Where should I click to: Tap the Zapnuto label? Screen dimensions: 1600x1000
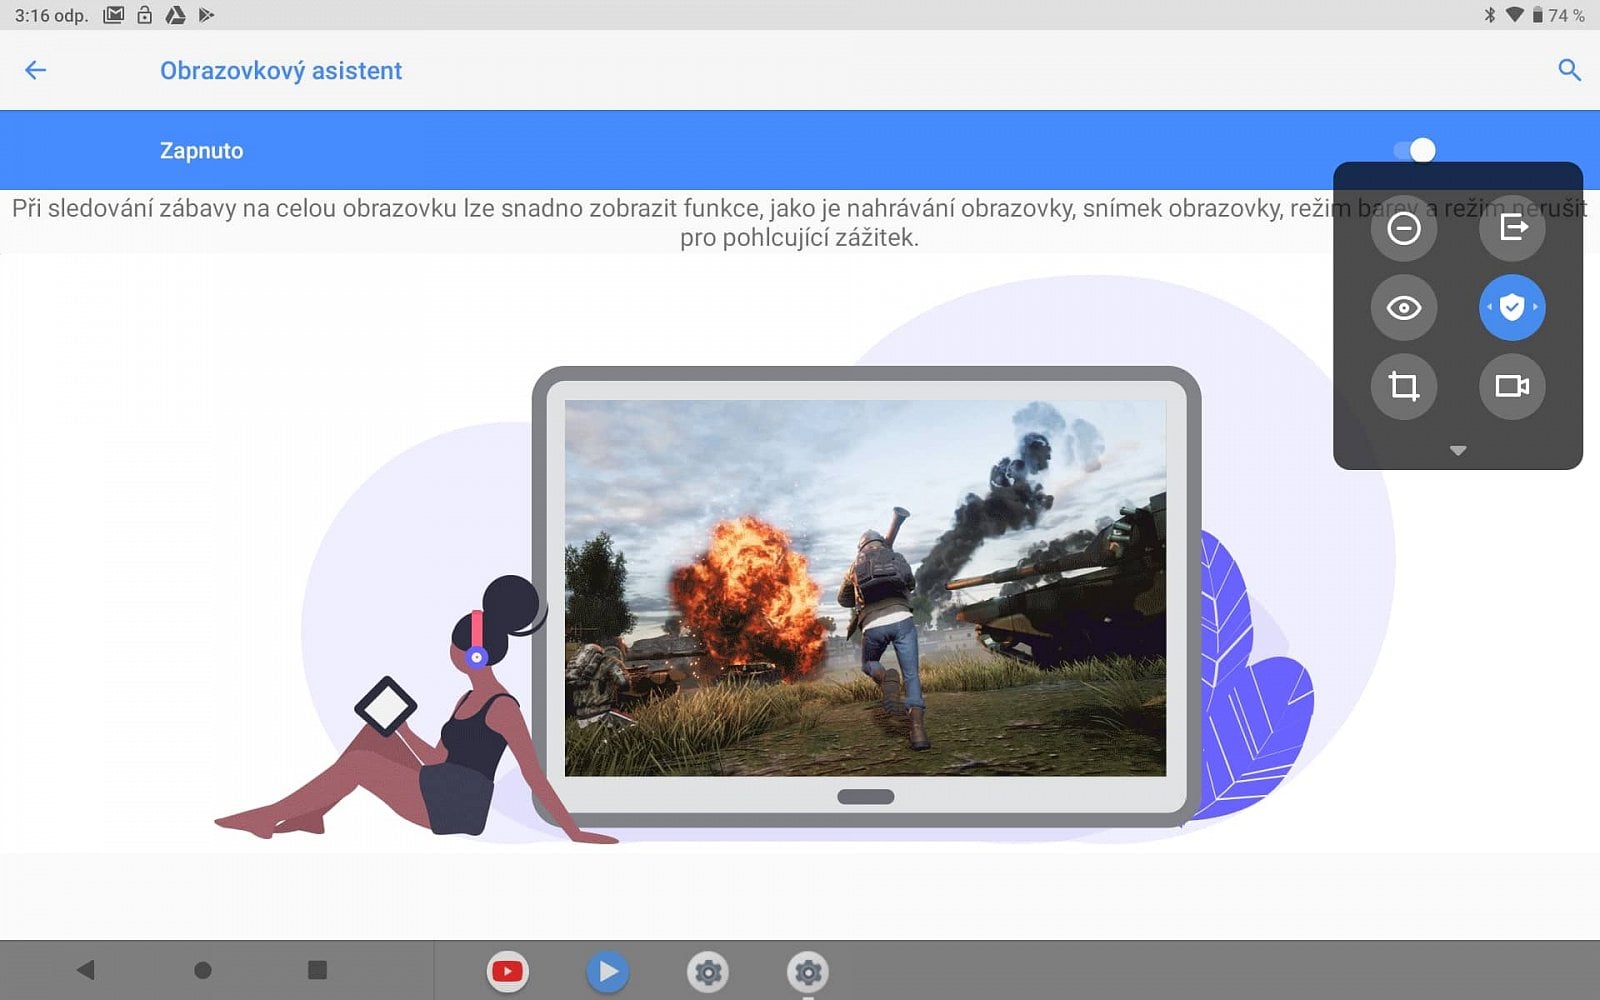[x=201, y=151]
